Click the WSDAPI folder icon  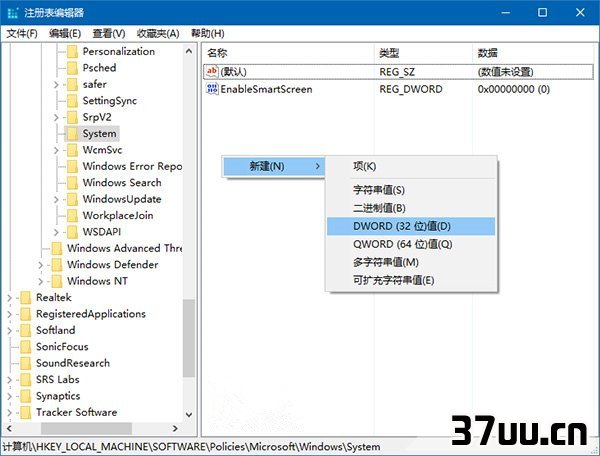click(x=72, y=232)
